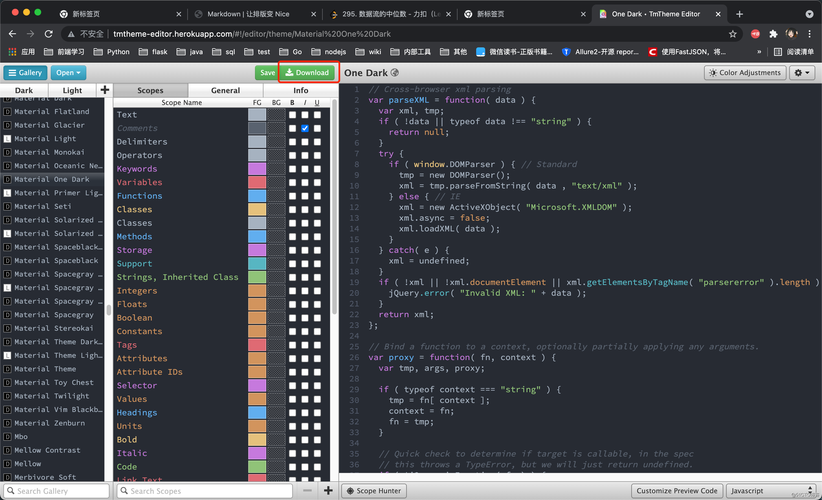Add new scope with plus icon
822x500 pixels.
[x=328, y=491]
